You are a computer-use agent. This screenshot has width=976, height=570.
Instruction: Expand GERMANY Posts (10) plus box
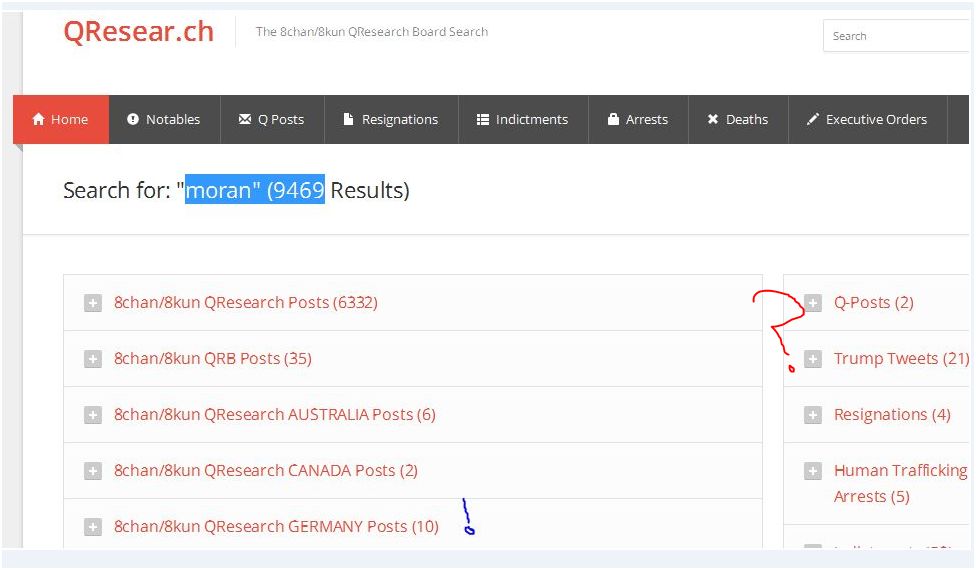[93, 527]
